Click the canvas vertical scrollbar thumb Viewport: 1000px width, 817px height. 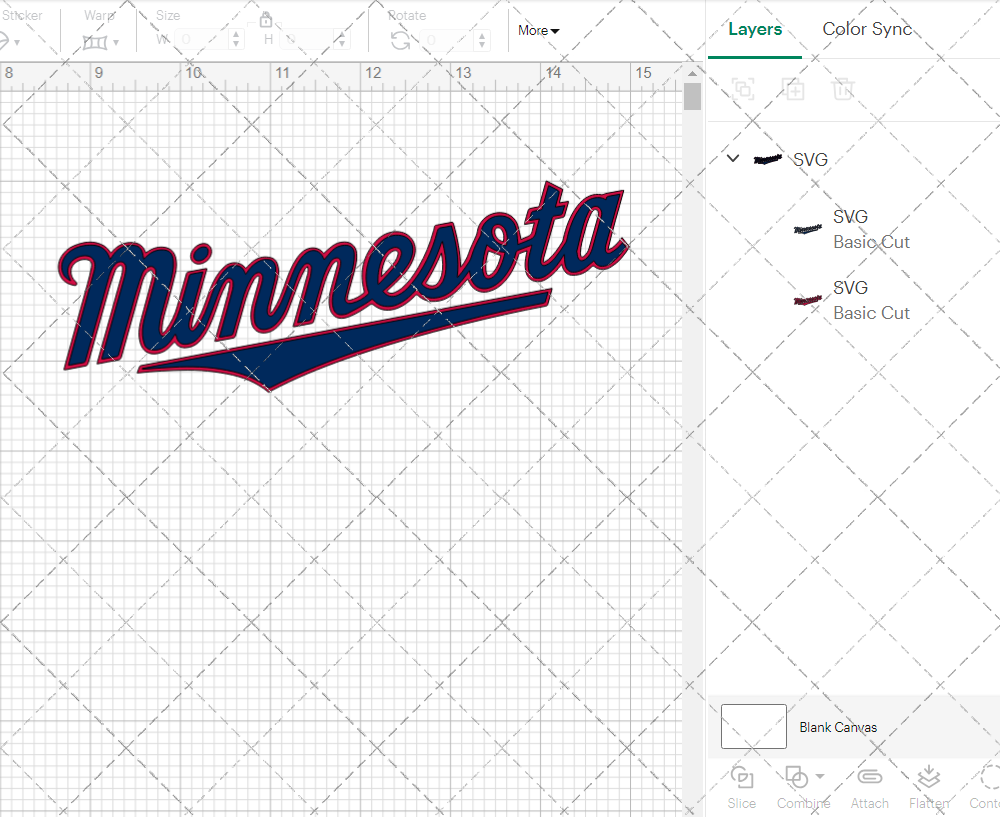click(692, 97)
